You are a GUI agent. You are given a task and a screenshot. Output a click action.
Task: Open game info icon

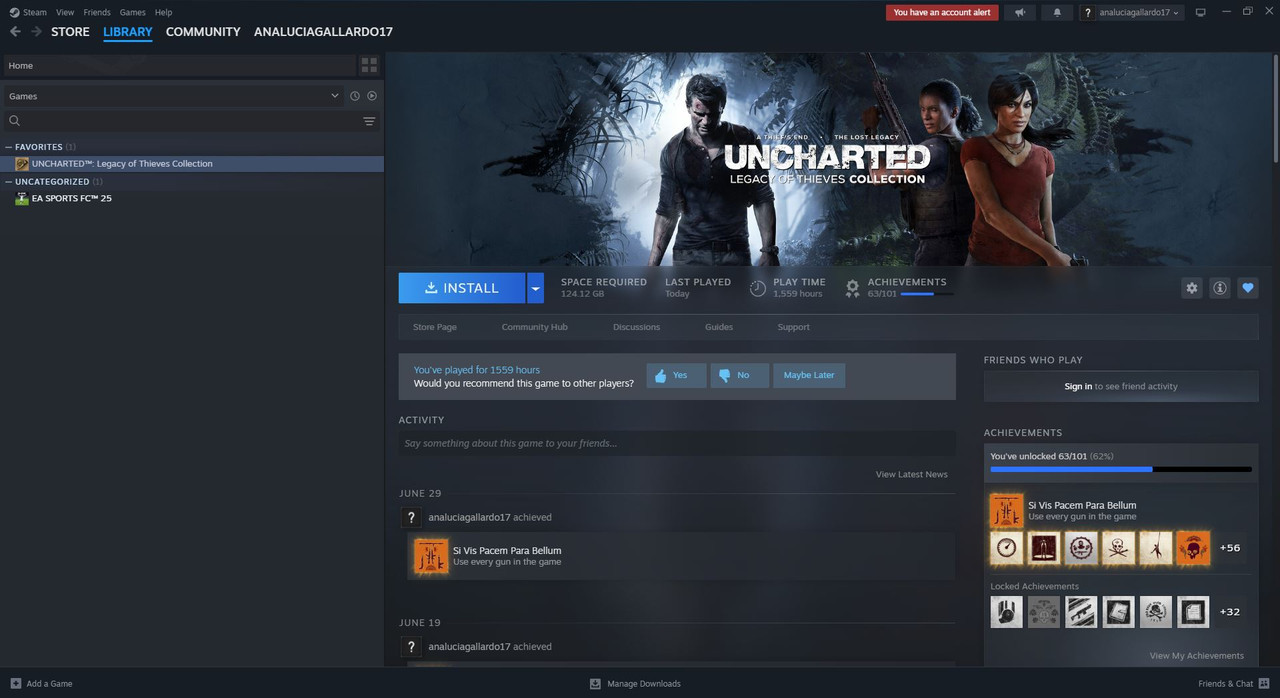[x=1220, y=288]
